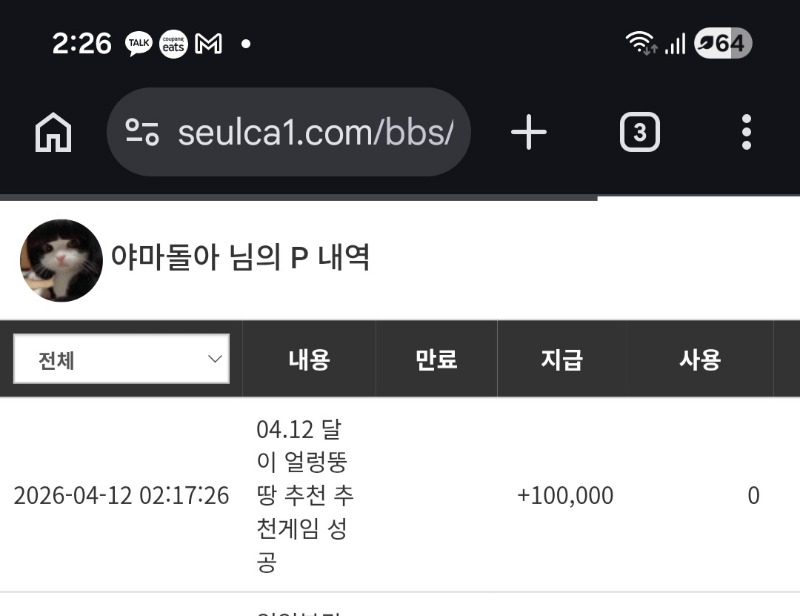The height and width of the screenshot is (616, 800).
Task: Expand the 전체 filter dropdown
Action: pyautogui.click(x=121, y=359)
